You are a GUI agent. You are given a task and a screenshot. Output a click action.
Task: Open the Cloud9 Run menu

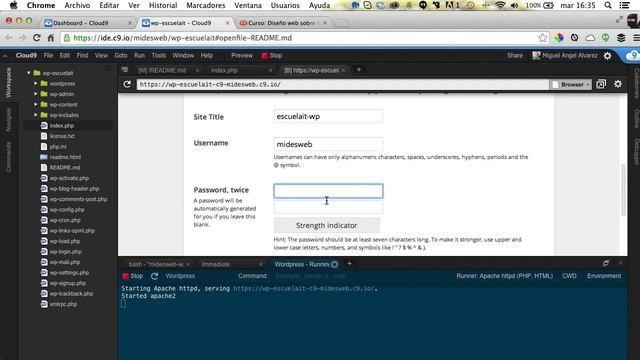(139, 56)
